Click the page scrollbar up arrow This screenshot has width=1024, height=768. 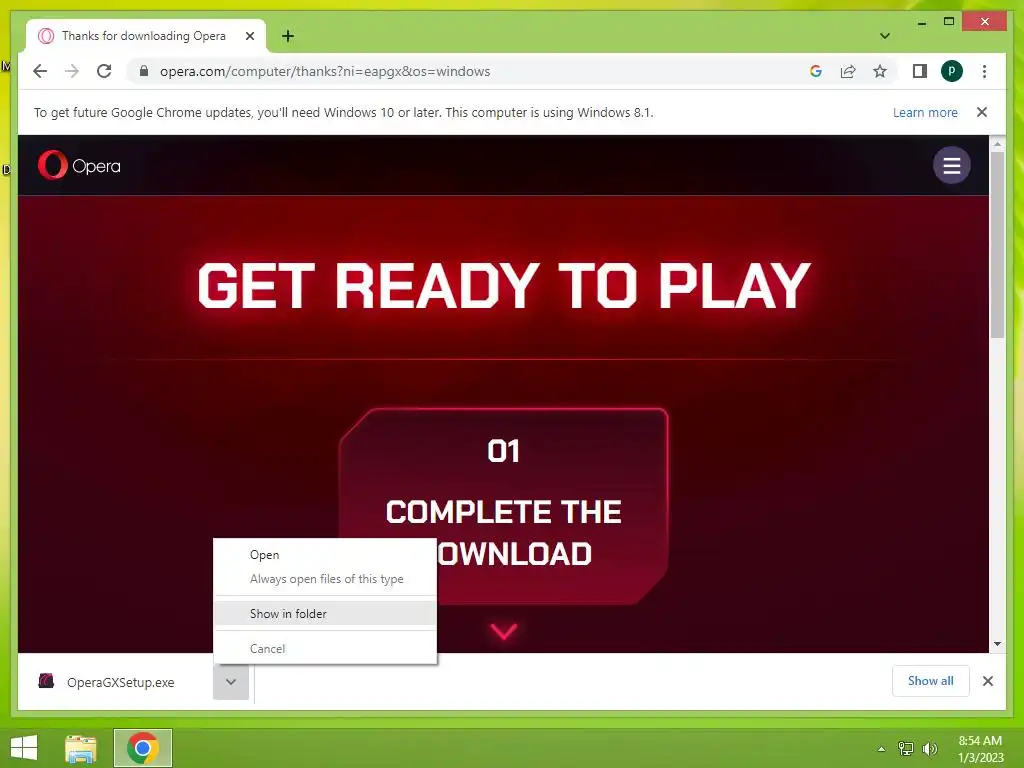point(997,144)
